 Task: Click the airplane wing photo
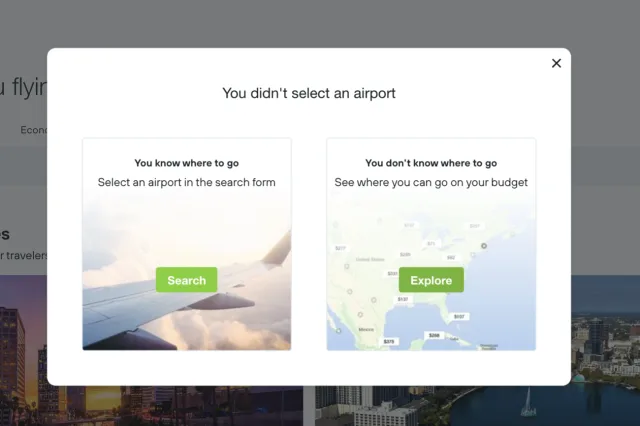point(187,277)
